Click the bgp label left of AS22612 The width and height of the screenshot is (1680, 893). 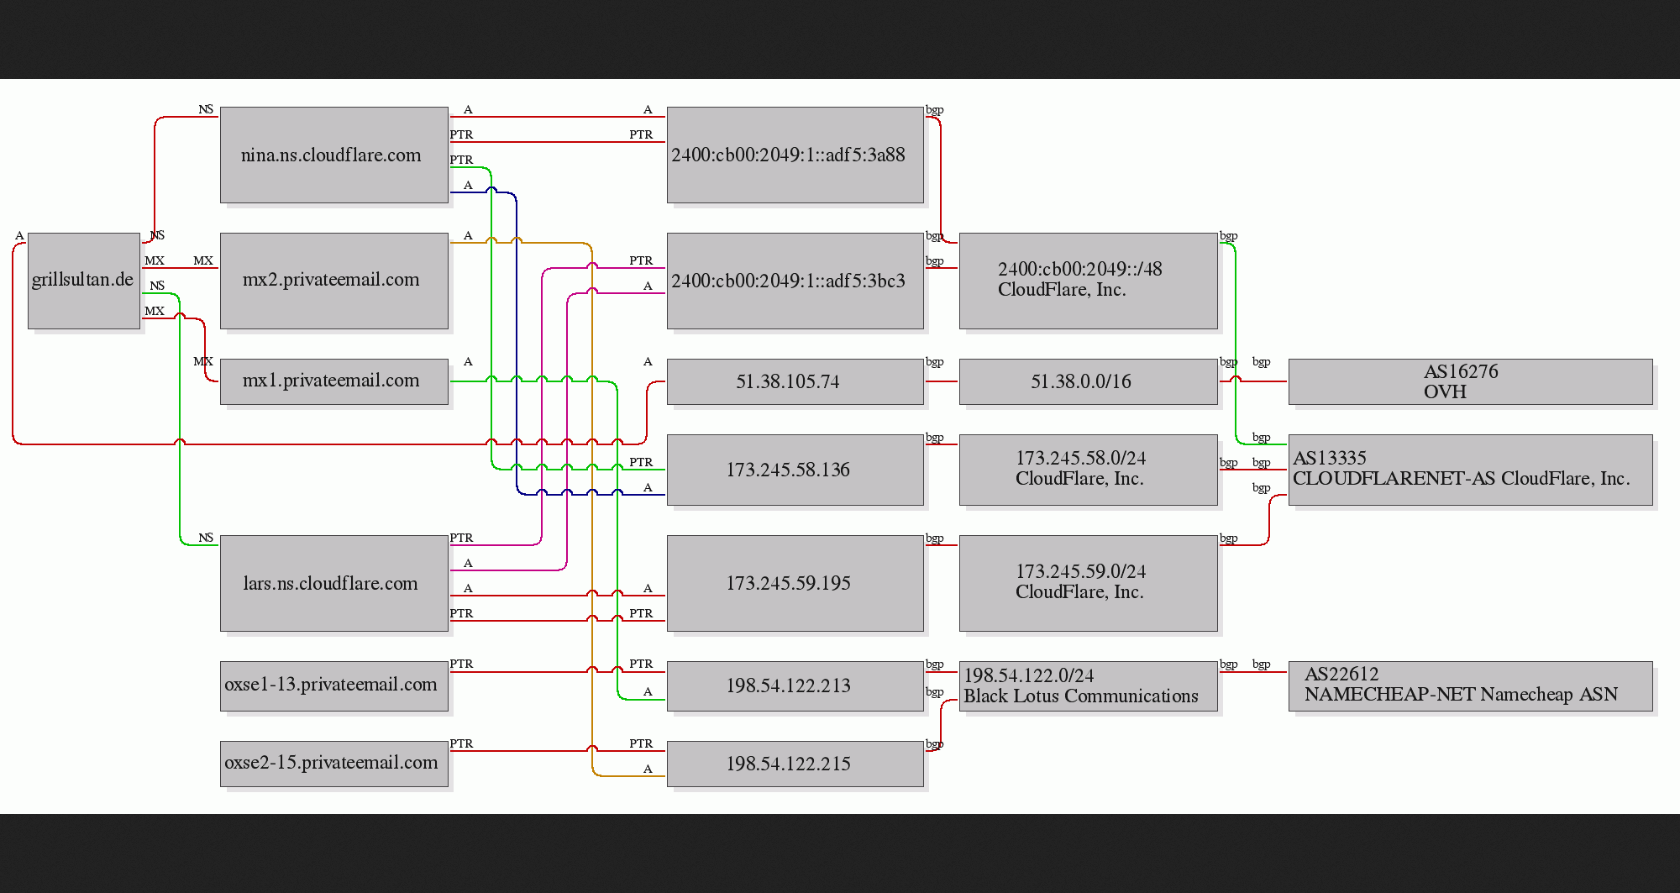(1261, 664)
